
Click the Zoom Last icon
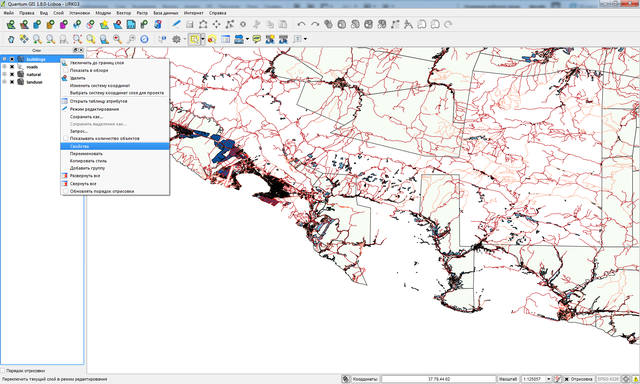point(118,39)
